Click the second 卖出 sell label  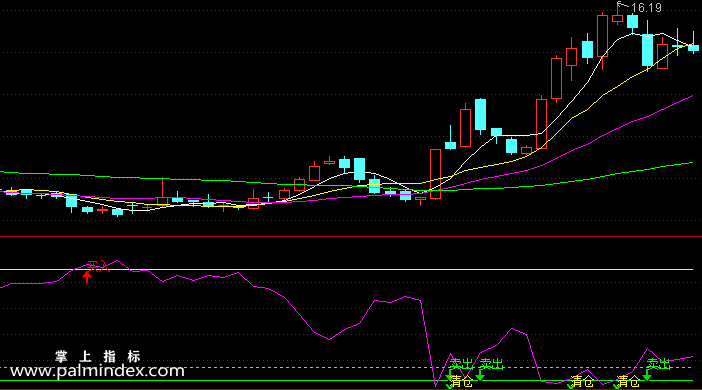(x=491, y=364)
